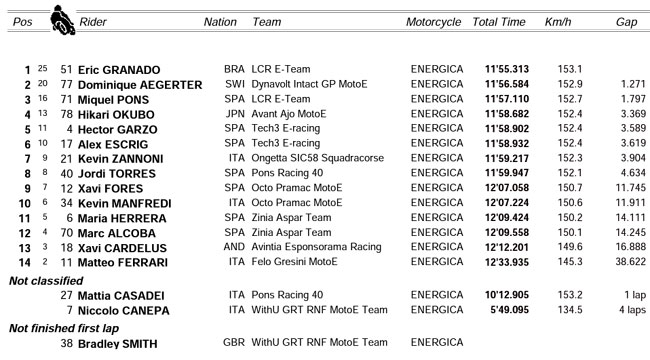Click the motorcycle rider icon in the header

tap(63, 20)
